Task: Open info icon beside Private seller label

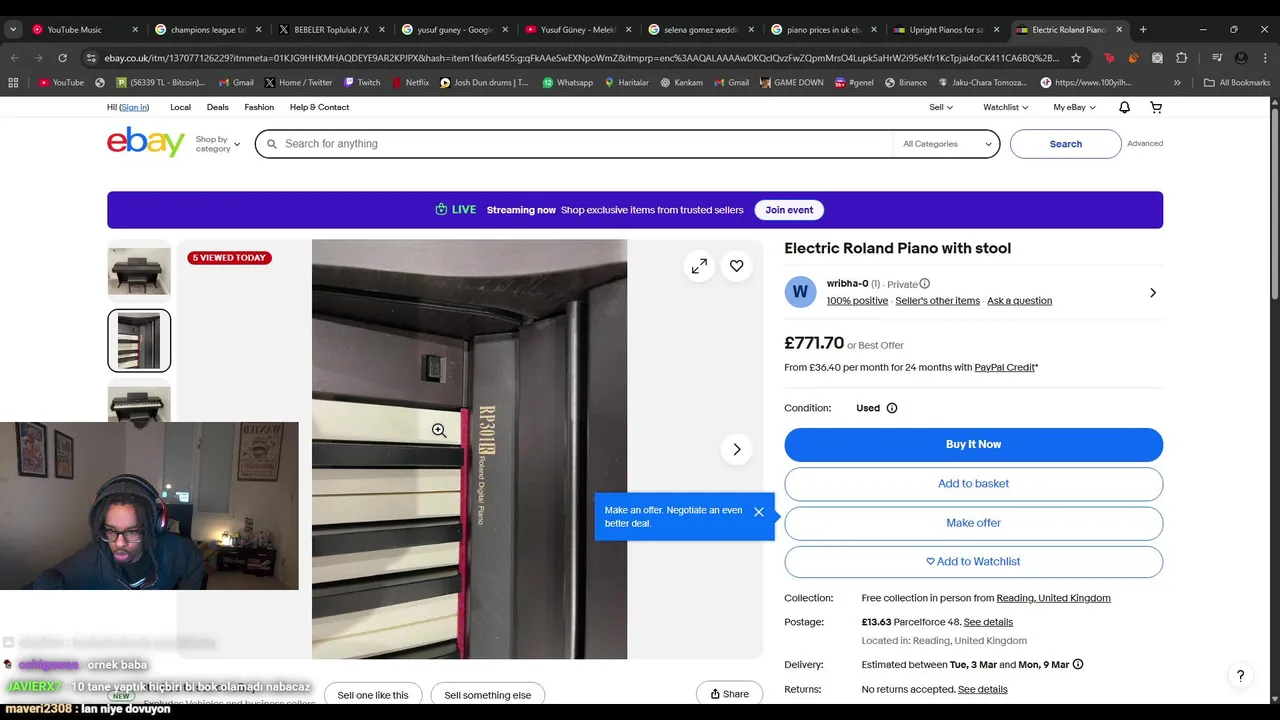Action: pyautogui.click(x=924, y=284)
